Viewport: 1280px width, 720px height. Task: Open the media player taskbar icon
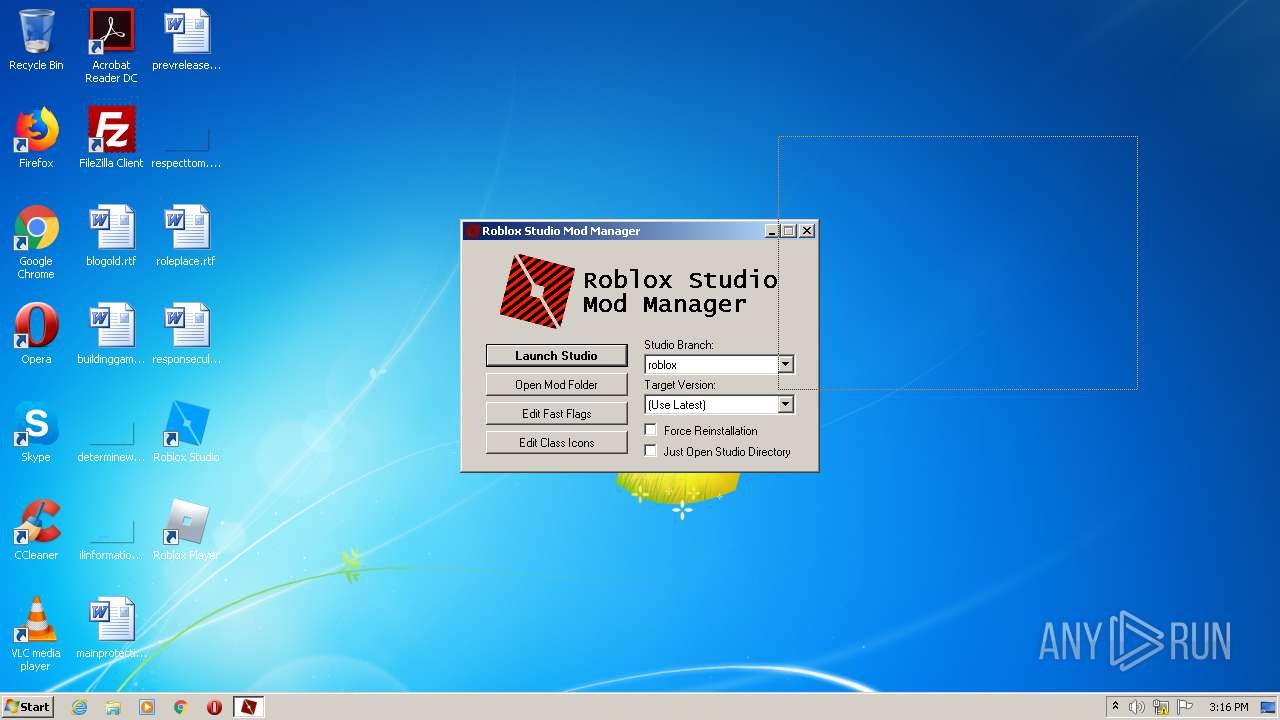tap(147, 707)
